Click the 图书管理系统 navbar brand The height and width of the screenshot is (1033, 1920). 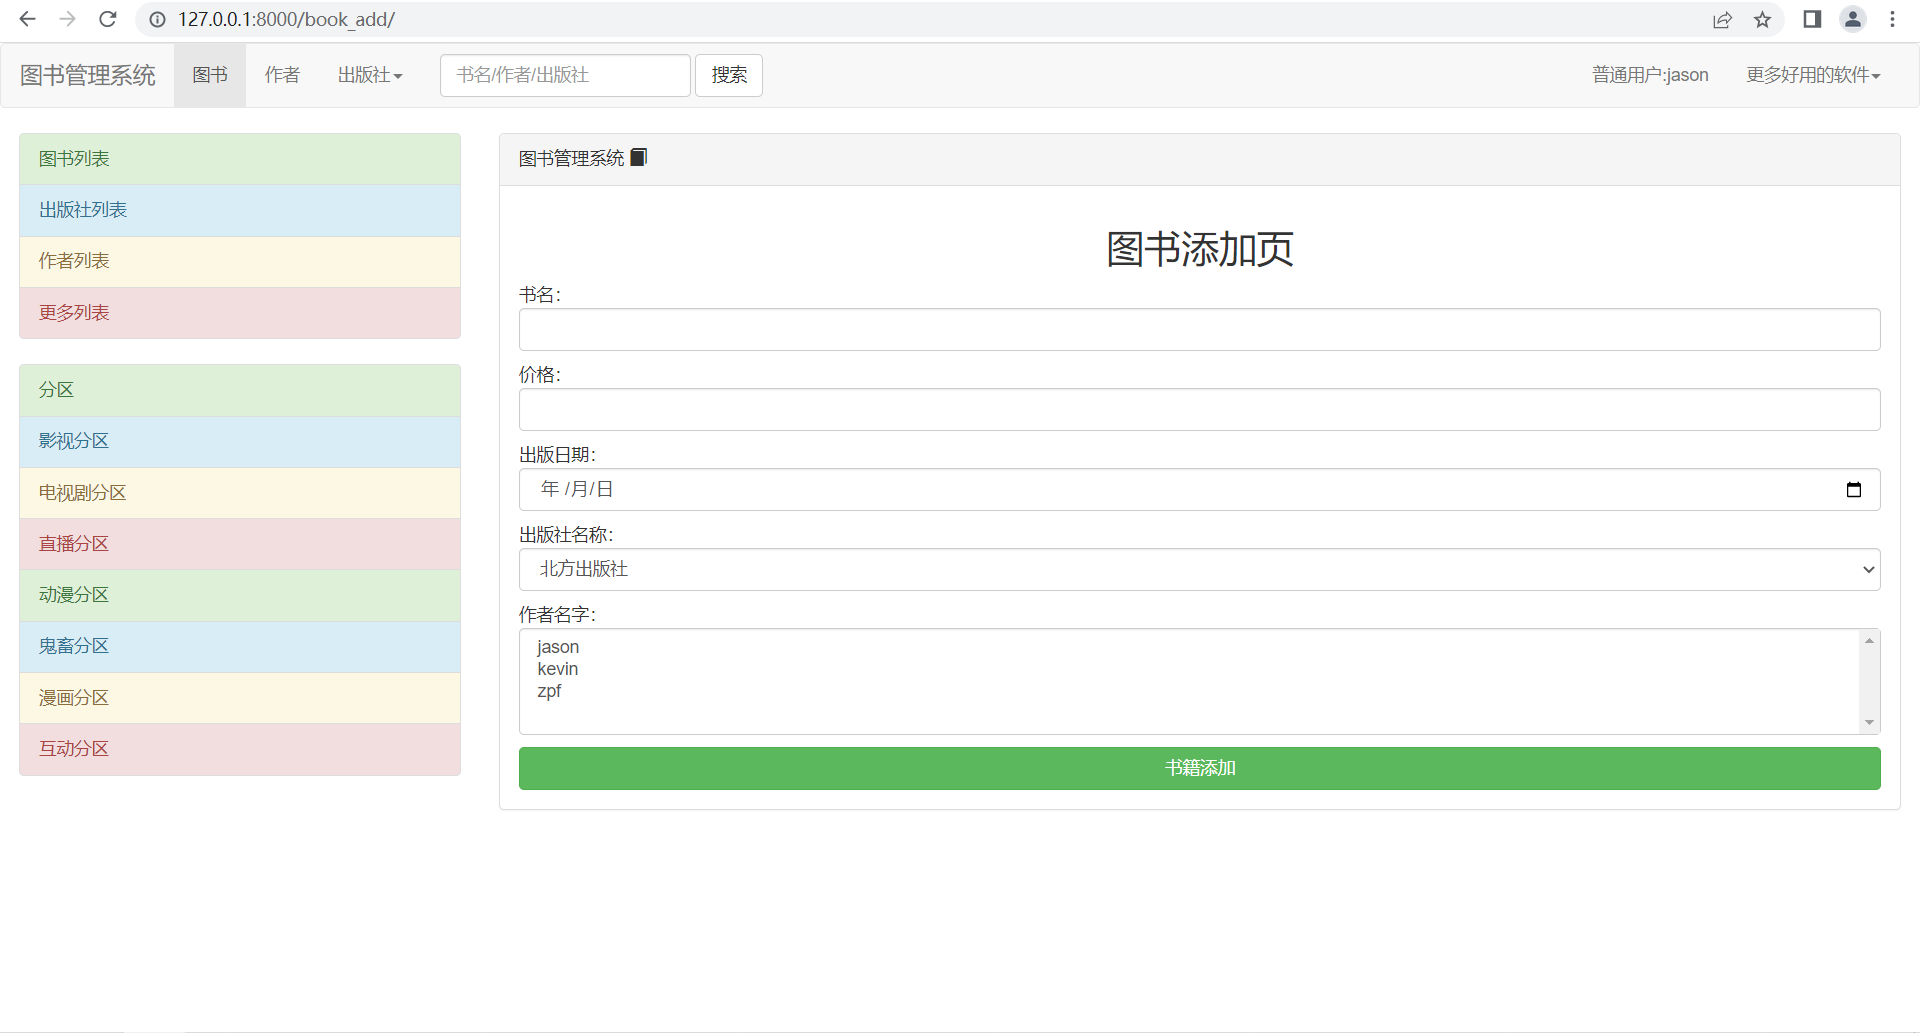pos(88,75)
